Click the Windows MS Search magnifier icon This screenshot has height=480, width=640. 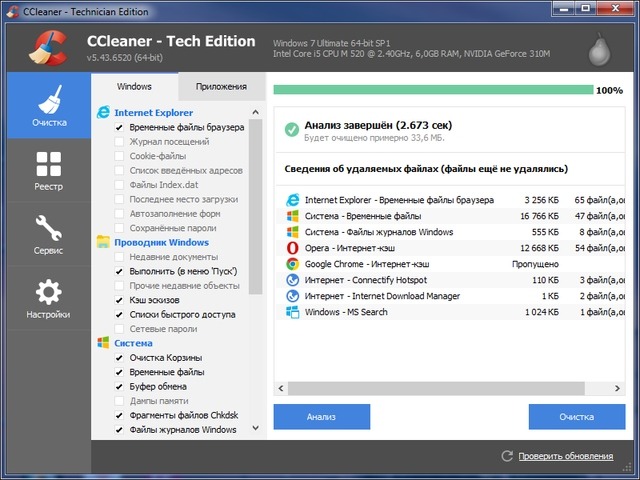[292, 312]
